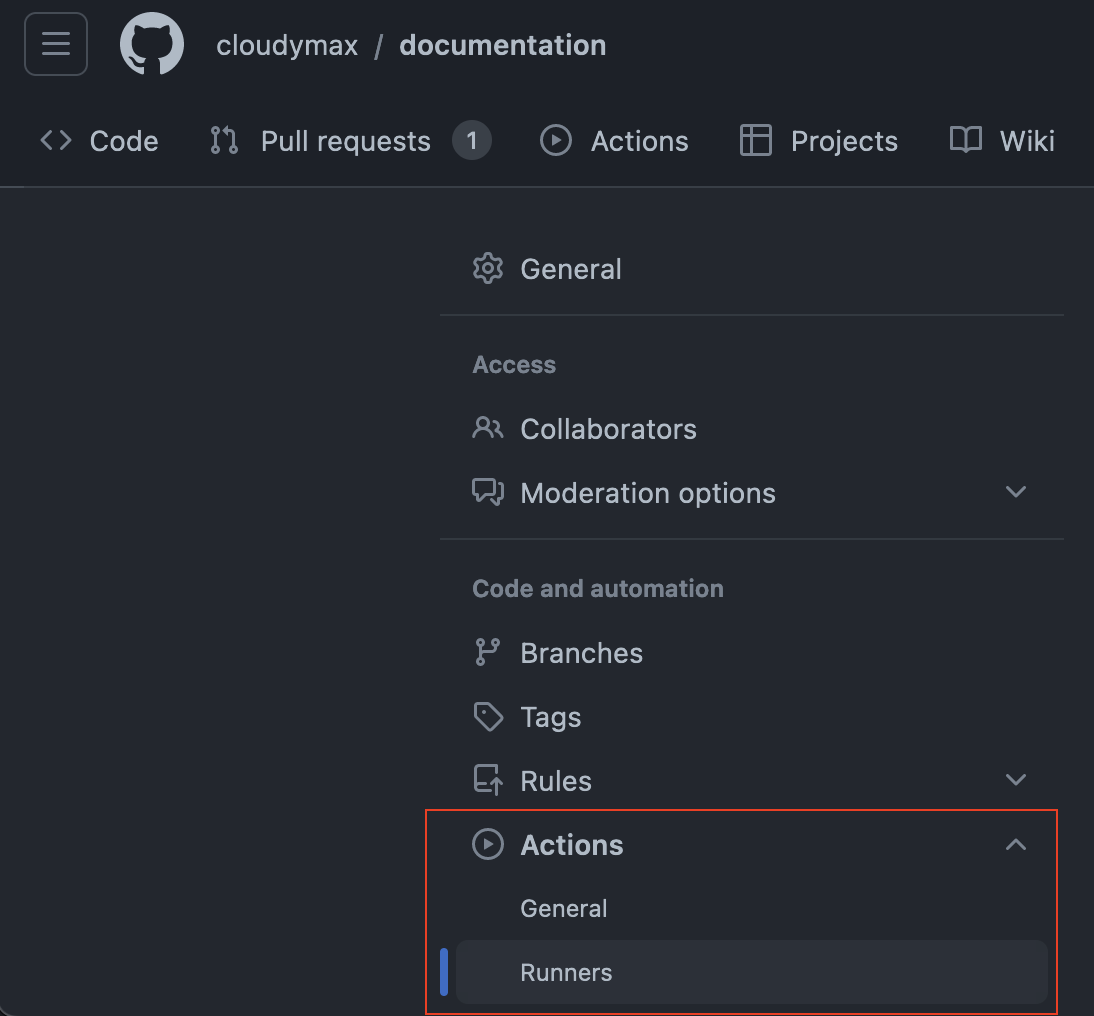
Task: Click the Actions play icon in sidebar
Action: 487,845
